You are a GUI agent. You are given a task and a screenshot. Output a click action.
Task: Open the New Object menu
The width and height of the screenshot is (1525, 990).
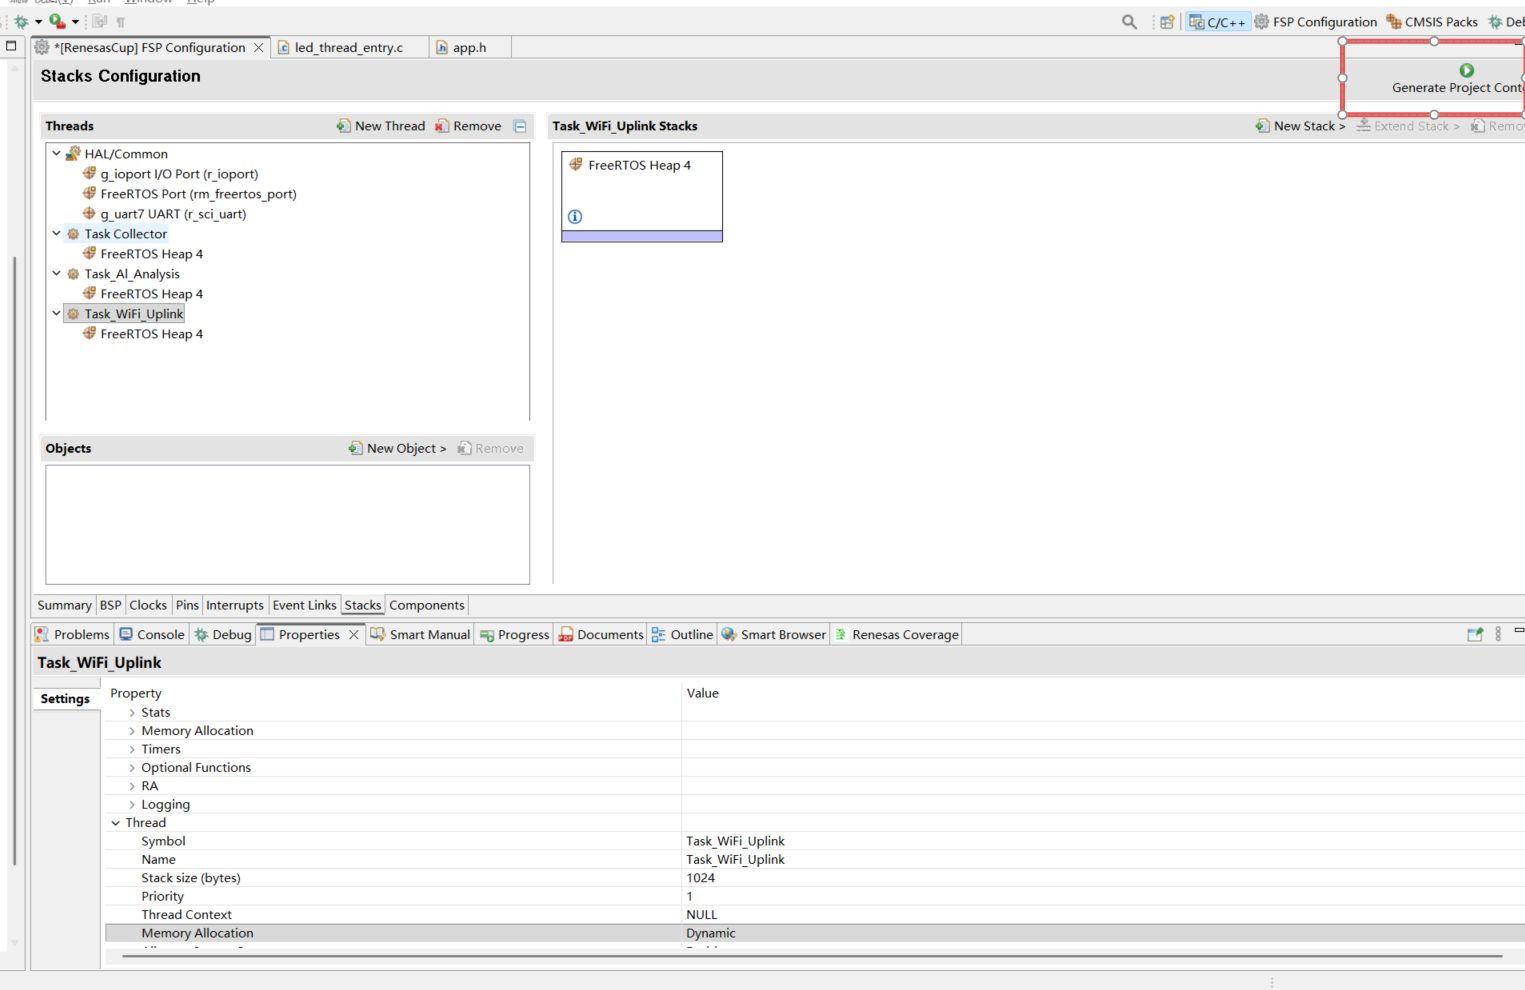(397, 448)
